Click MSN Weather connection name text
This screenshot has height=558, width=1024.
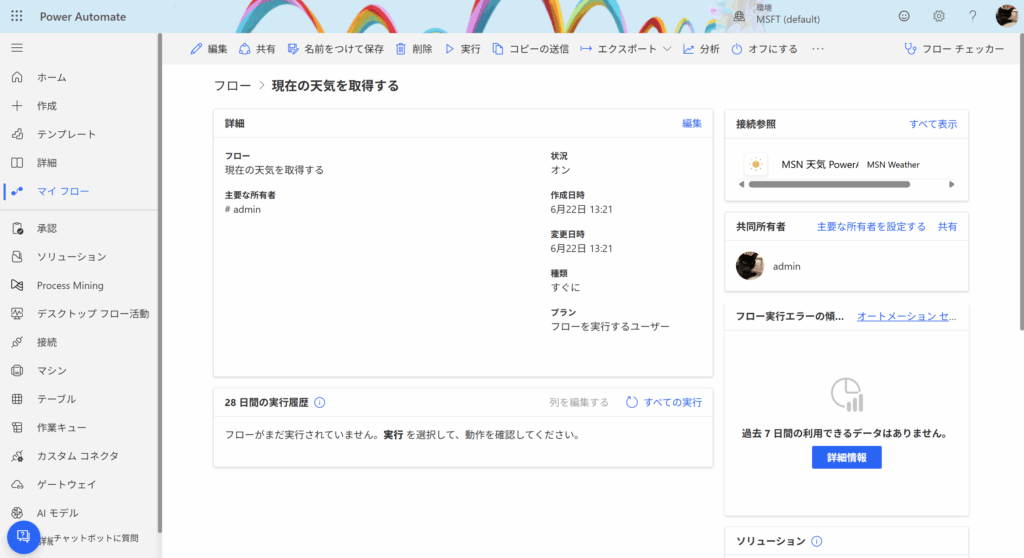coord(893,165)
